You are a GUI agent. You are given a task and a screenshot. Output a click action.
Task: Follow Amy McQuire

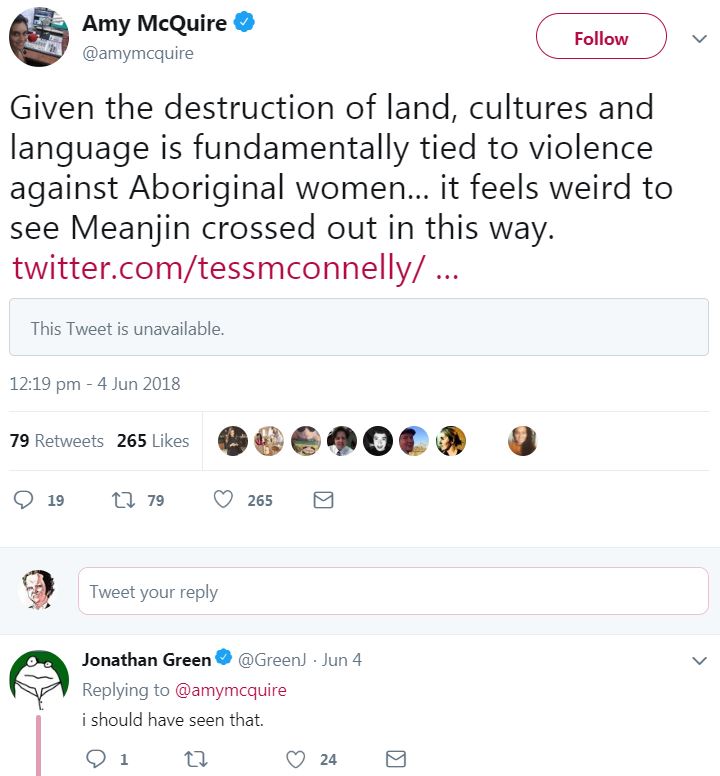601,38
